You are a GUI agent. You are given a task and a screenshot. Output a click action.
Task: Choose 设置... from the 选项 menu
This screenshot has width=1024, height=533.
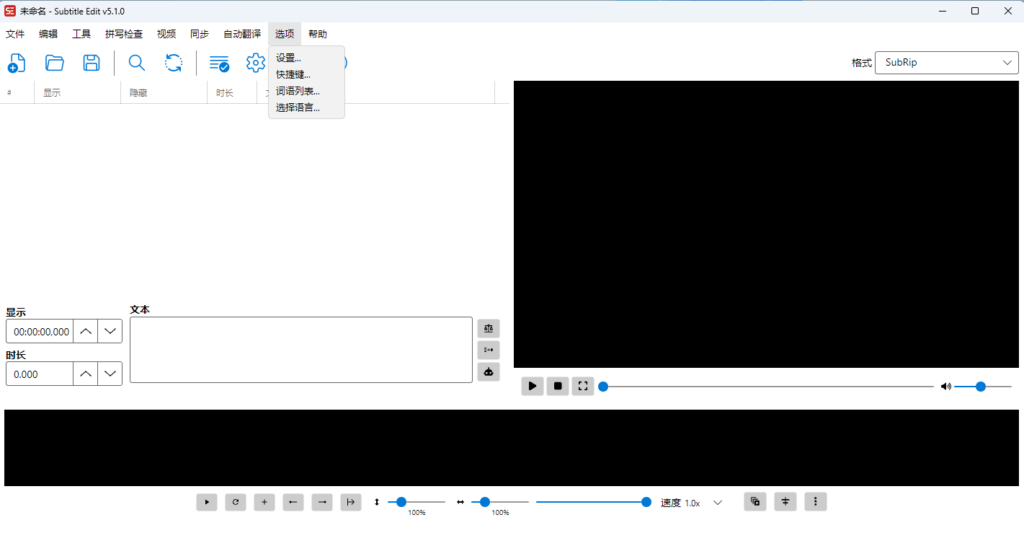pos(306,58)
